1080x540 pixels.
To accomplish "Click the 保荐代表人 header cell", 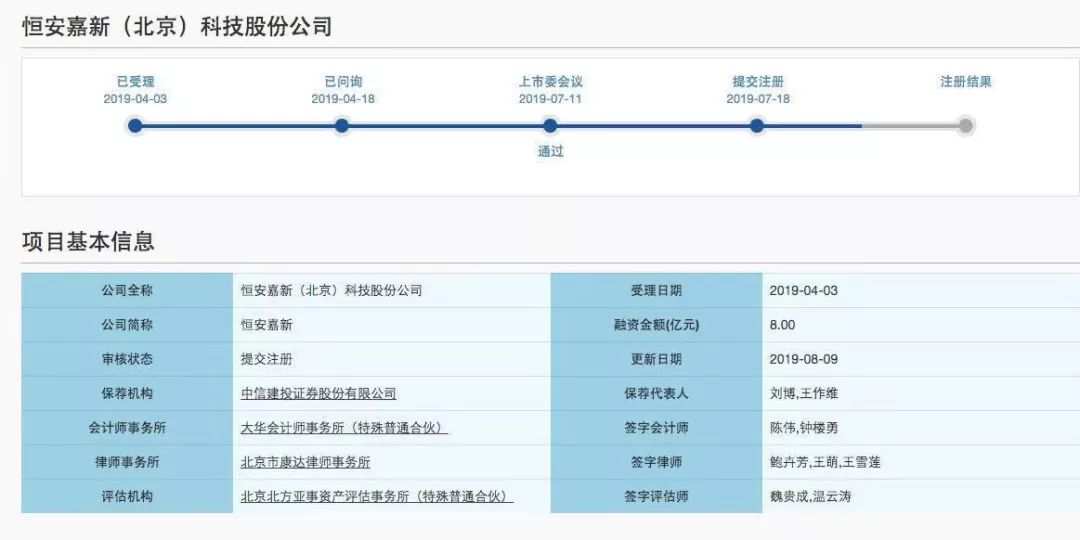I will coord(656,393).
